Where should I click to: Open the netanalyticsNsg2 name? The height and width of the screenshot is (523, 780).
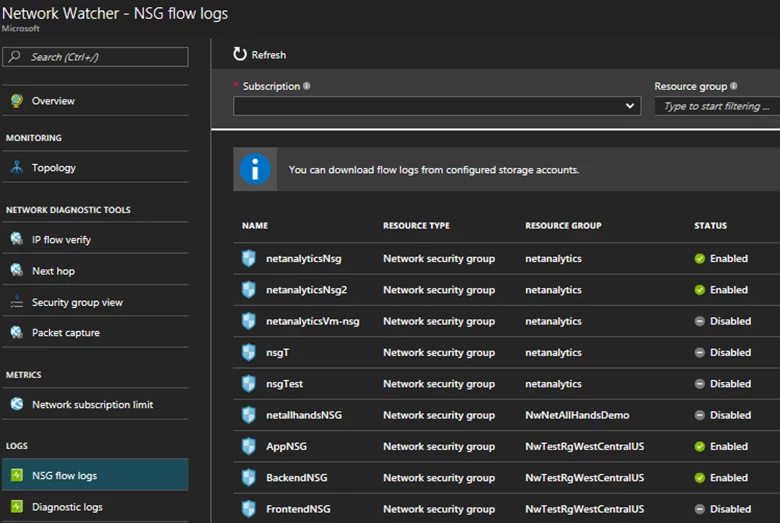pyautogui.click(x=306, y=290)
